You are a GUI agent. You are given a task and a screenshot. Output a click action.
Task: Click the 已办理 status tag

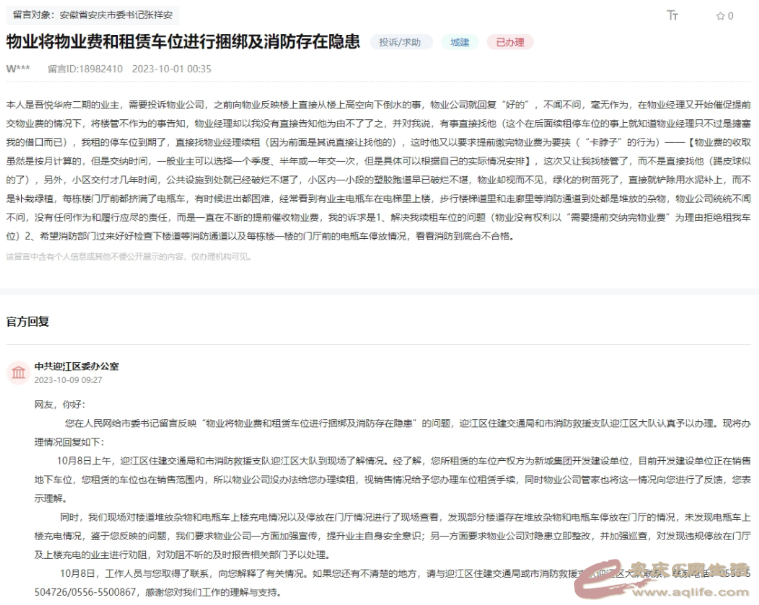click(x=510, y=43)
